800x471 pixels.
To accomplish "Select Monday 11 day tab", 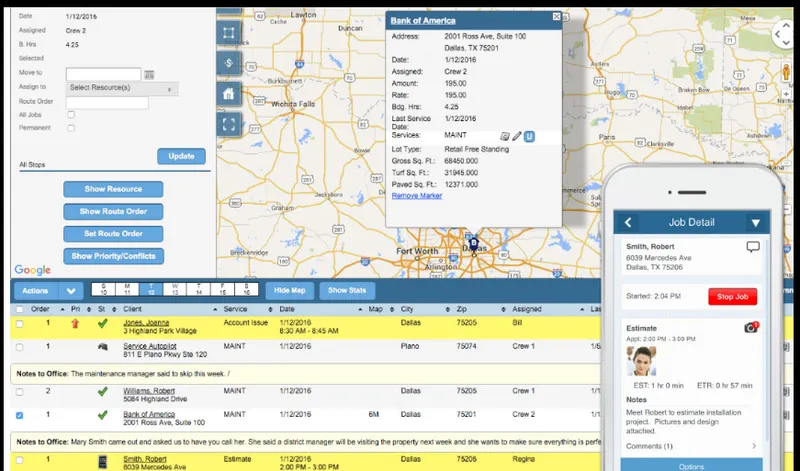I will click(x=127, y=290).
